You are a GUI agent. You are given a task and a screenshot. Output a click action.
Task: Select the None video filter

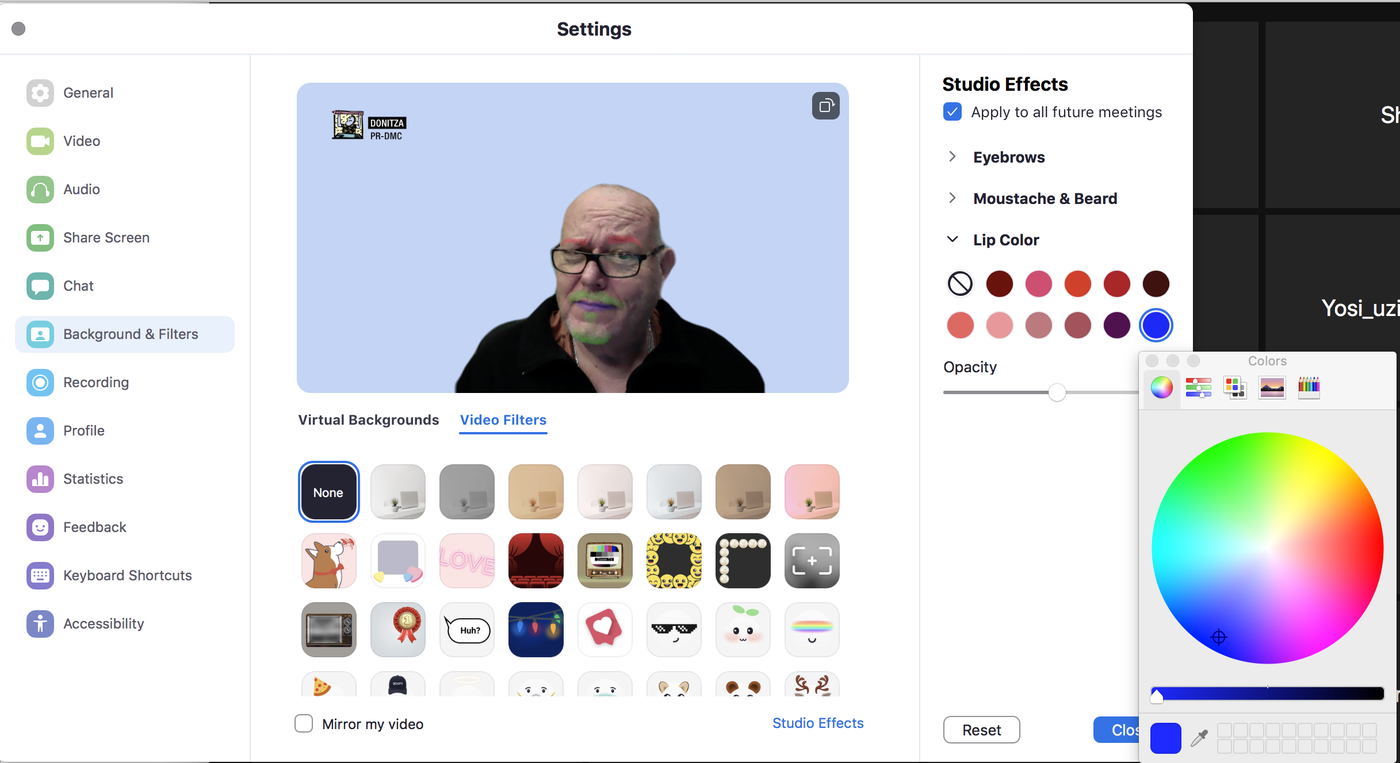[x=328, y=492]
